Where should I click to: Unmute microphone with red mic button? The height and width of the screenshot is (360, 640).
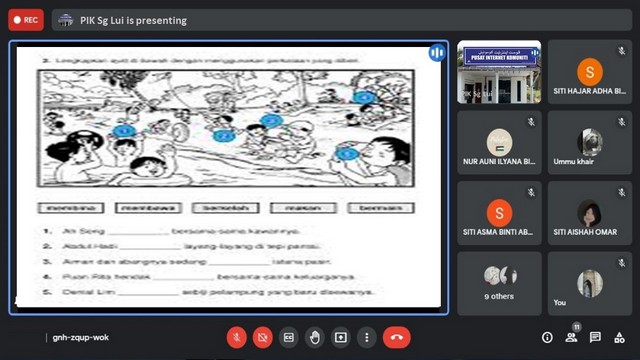(237, 338)
